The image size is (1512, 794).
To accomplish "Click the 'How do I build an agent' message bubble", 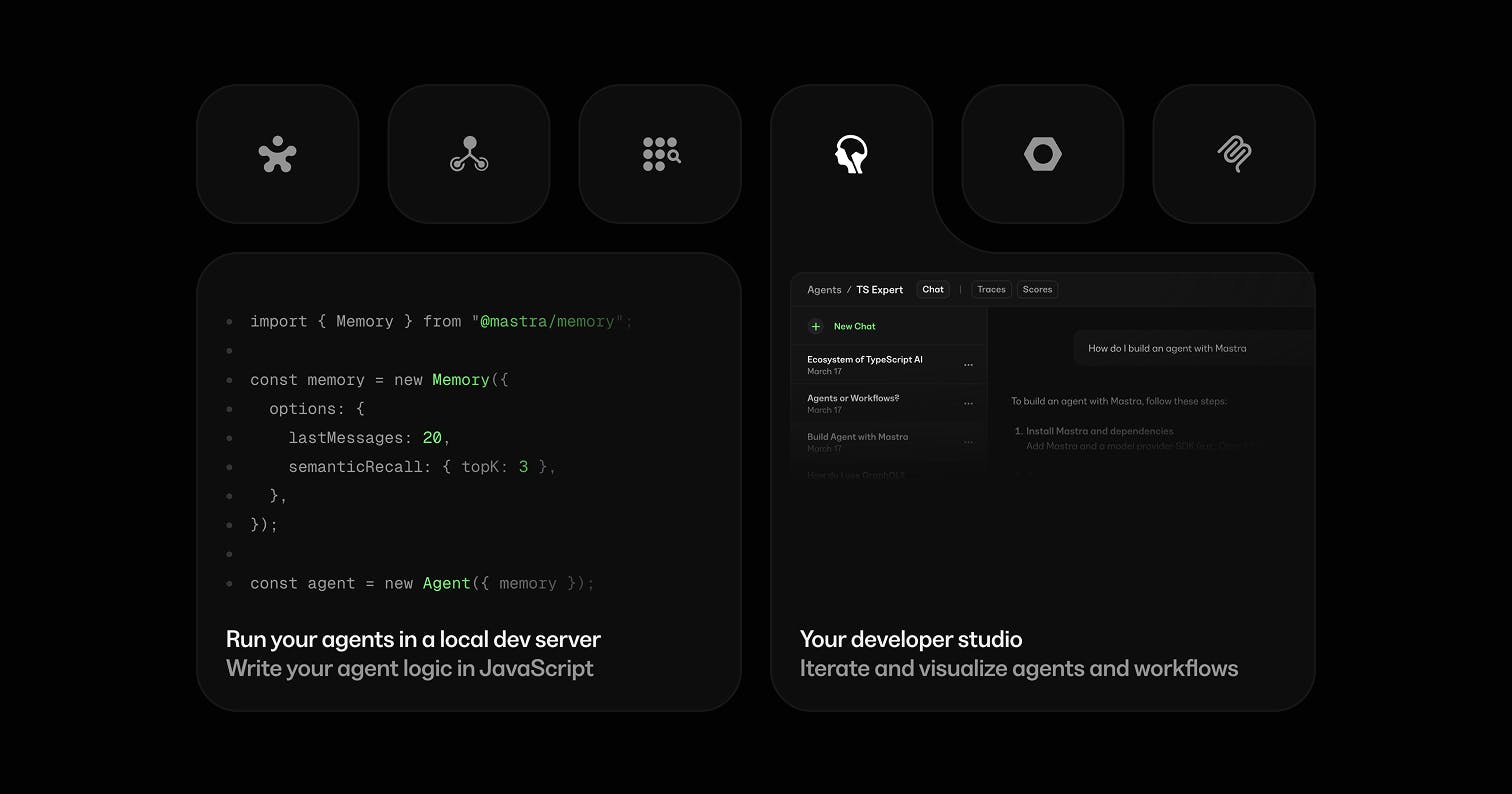I will point(1194,348).
